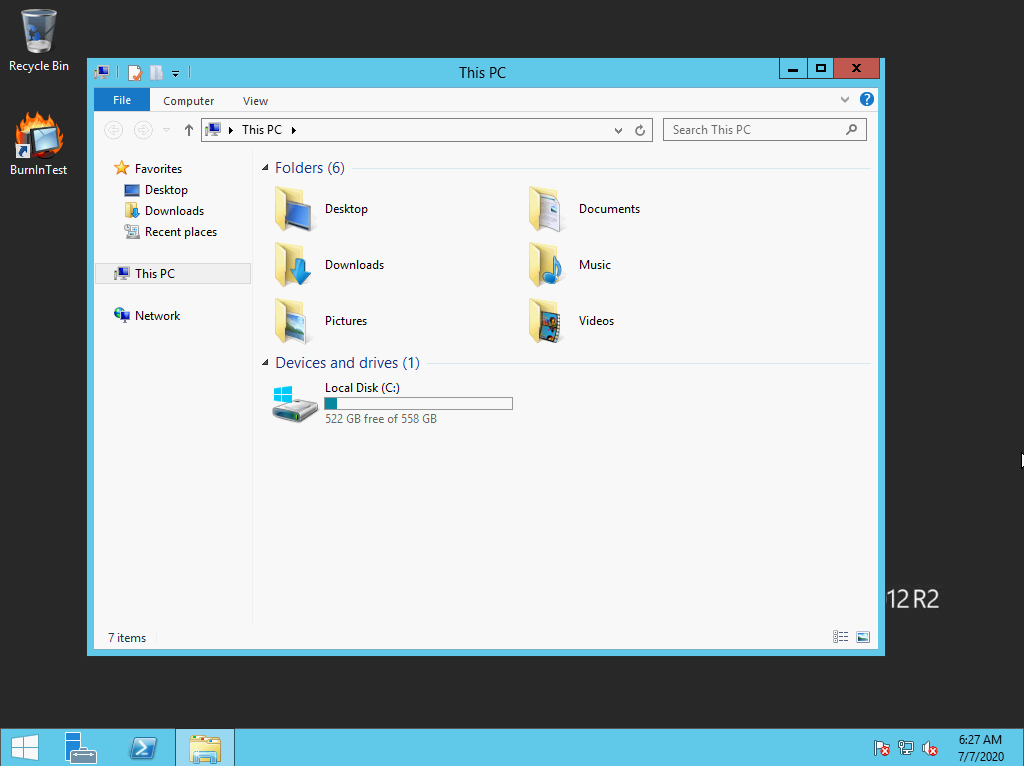Select the Videos folder icon
The image size is (1024, 766).
click(547, 321)
